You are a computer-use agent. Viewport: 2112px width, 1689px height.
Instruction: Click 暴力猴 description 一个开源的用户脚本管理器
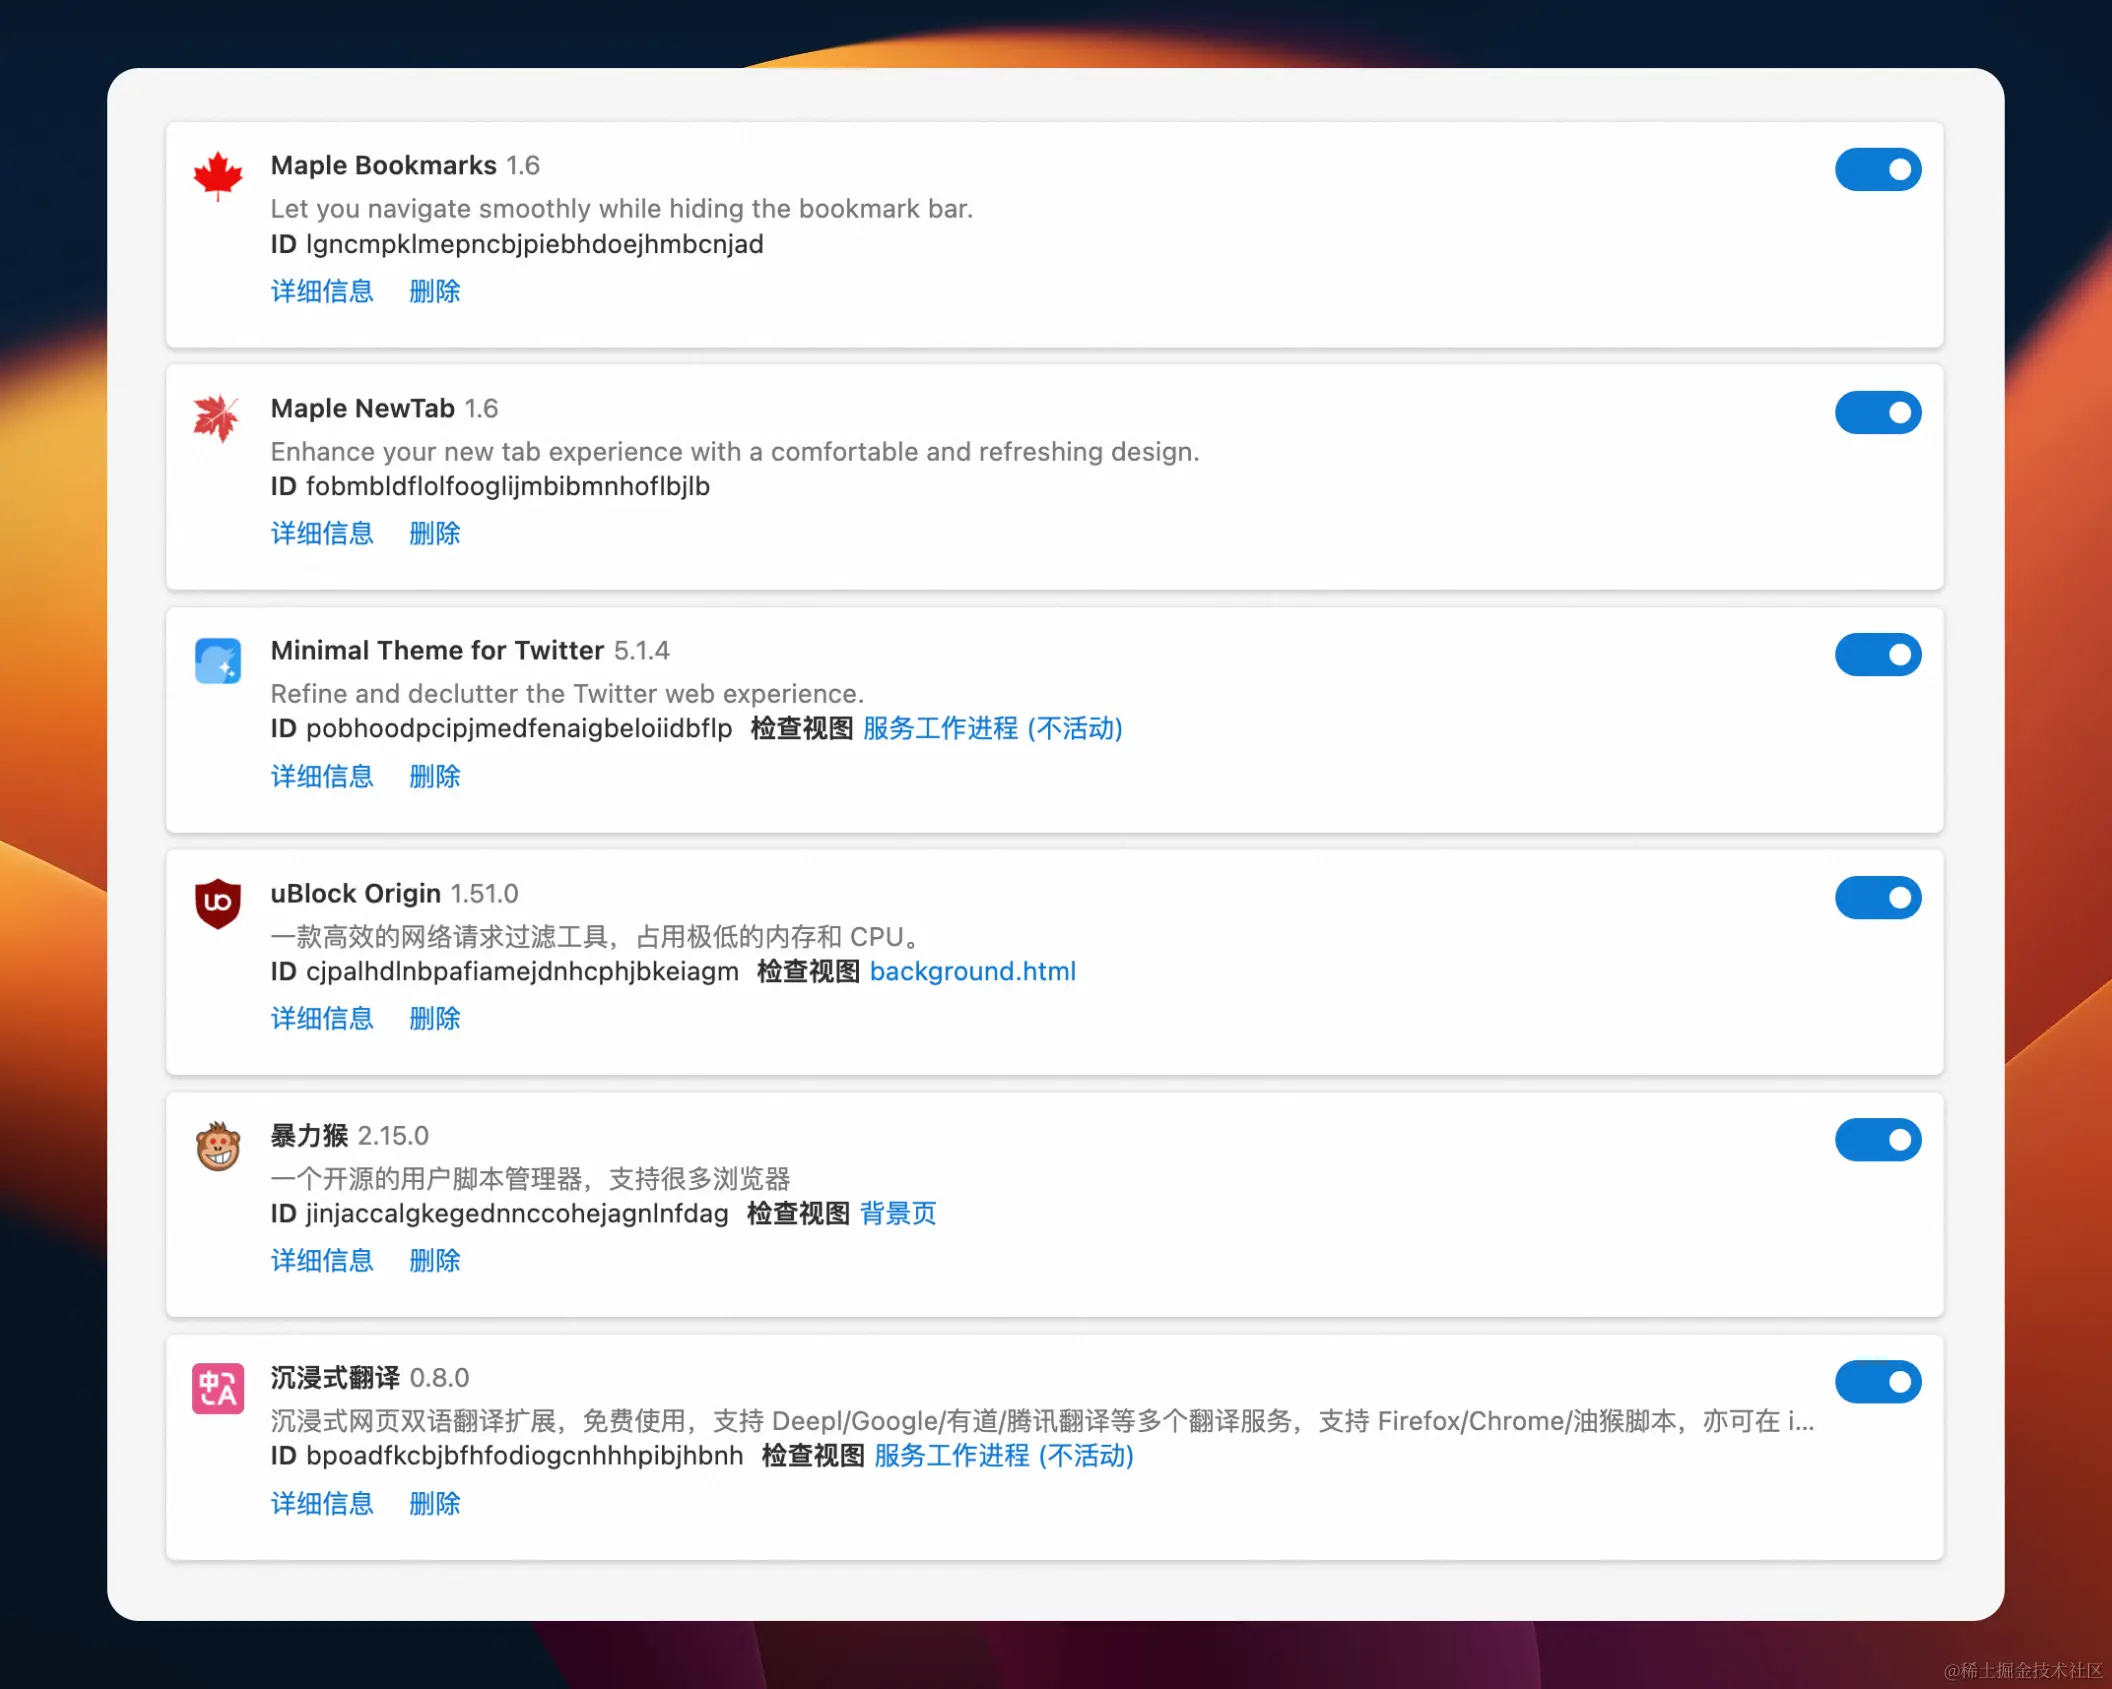[x=530, y=1178]
